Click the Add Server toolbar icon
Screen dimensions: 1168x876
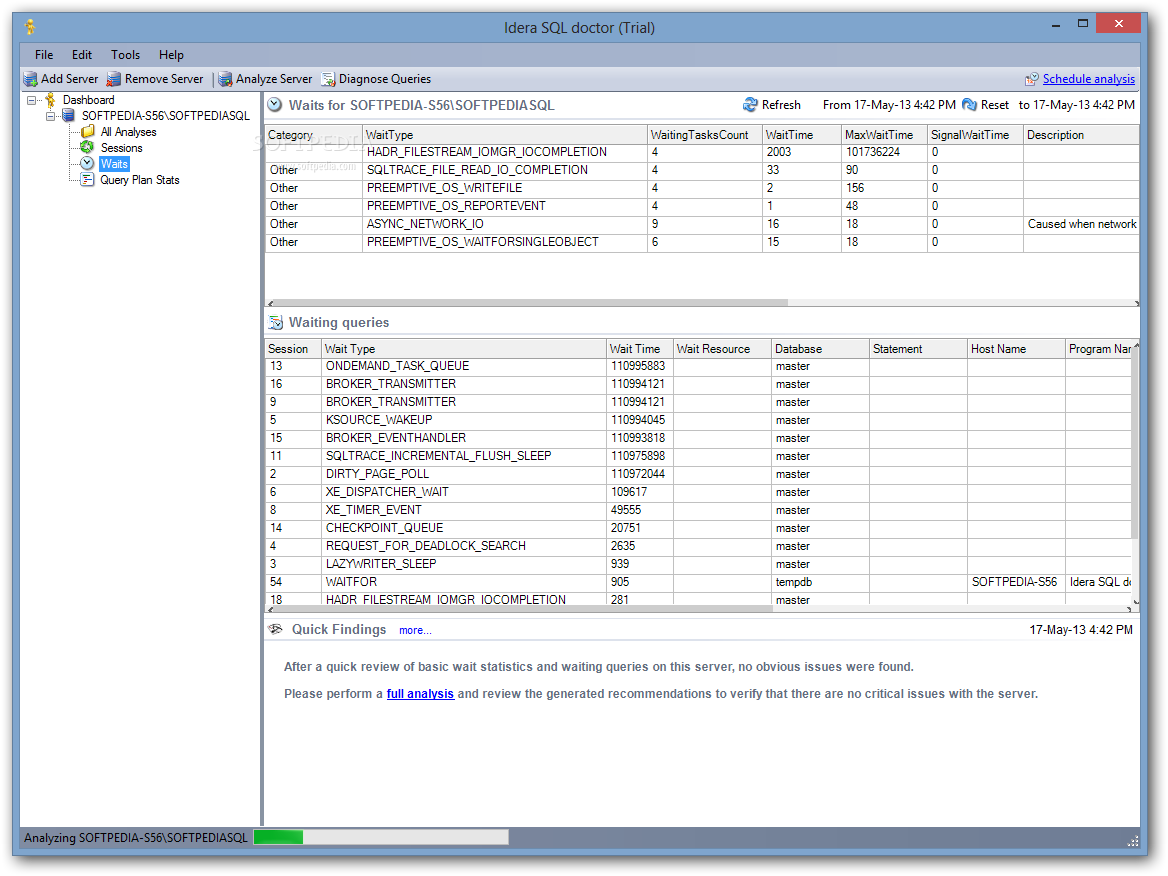click(31, 79)
